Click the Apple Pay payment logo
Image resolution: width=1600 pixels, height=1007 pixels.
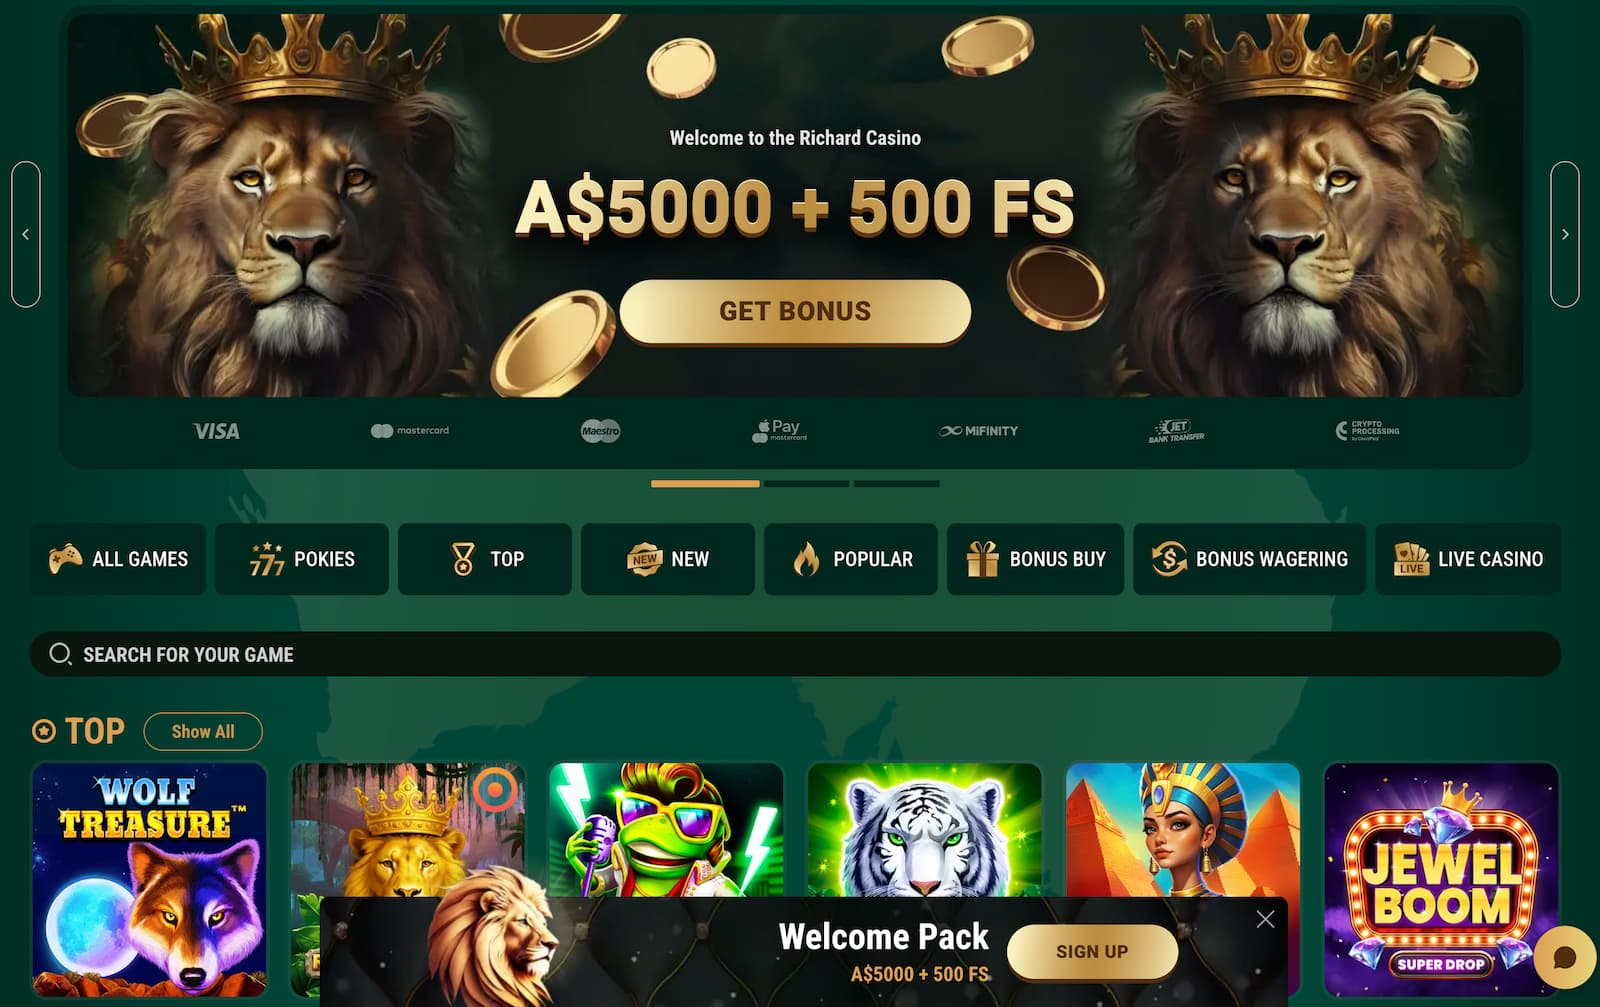click(x=779, y=430)
